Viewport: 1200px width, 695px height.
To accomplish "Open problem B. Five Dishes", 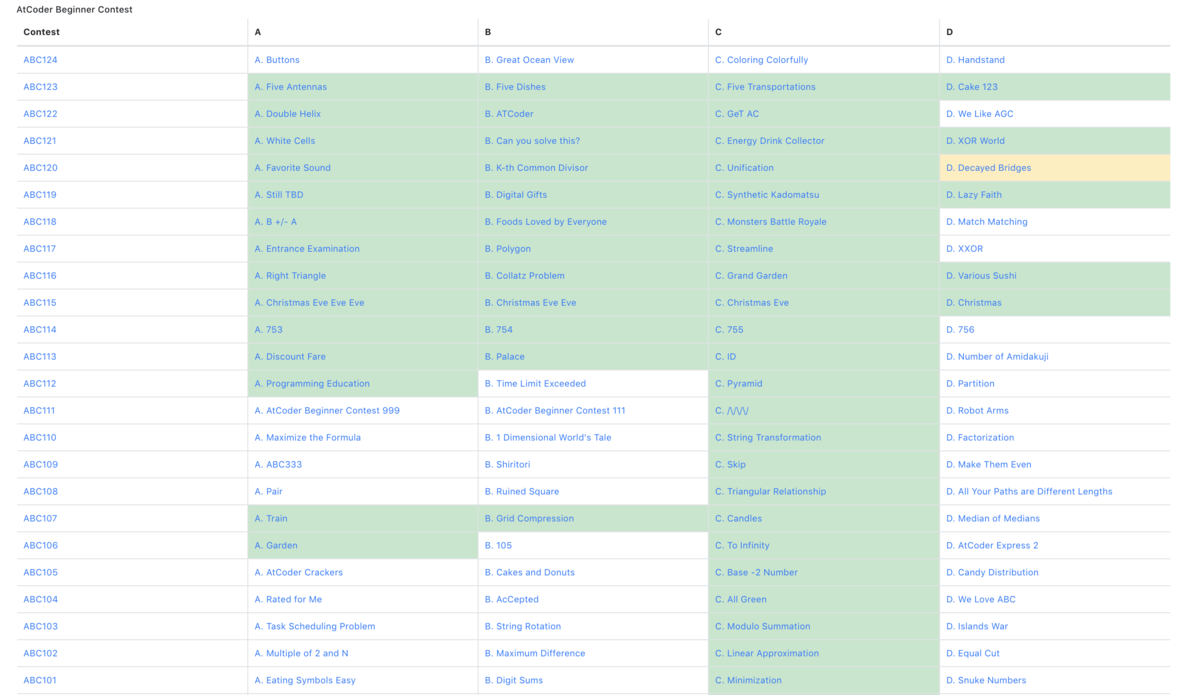I will [x=515, y=87].
